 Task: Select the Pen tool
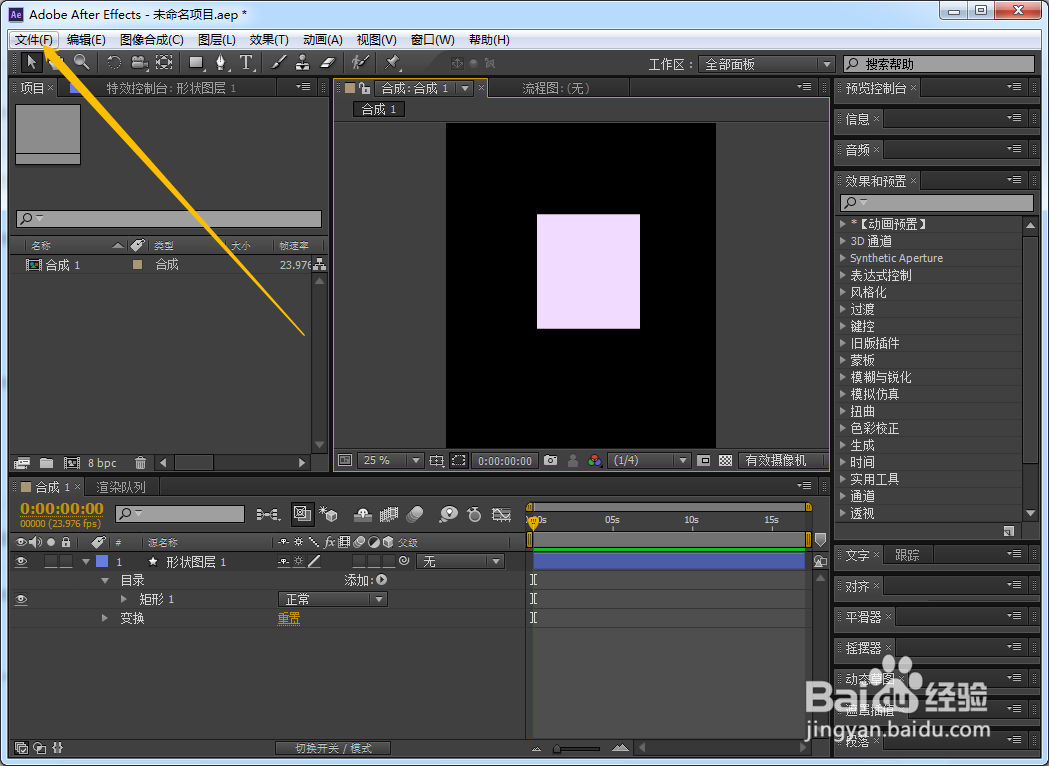click(221, 63)
